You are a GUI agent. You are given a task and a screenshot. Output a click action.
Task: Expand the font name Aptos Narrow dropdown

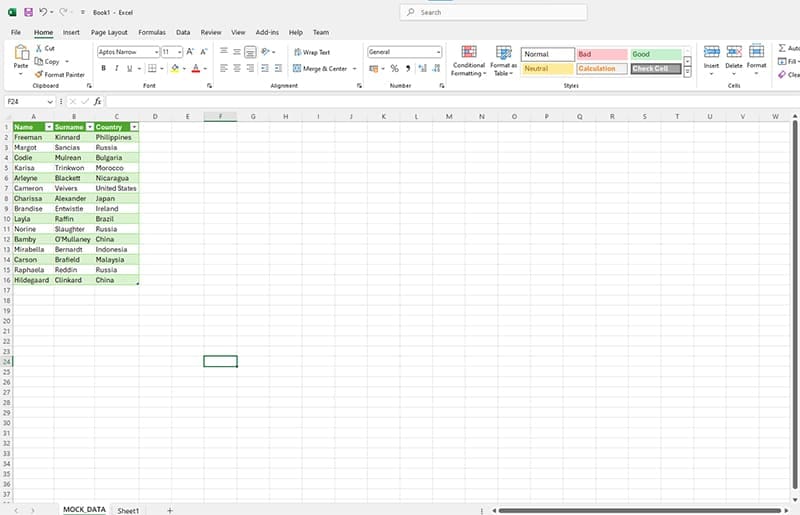[x=156, y=51]
